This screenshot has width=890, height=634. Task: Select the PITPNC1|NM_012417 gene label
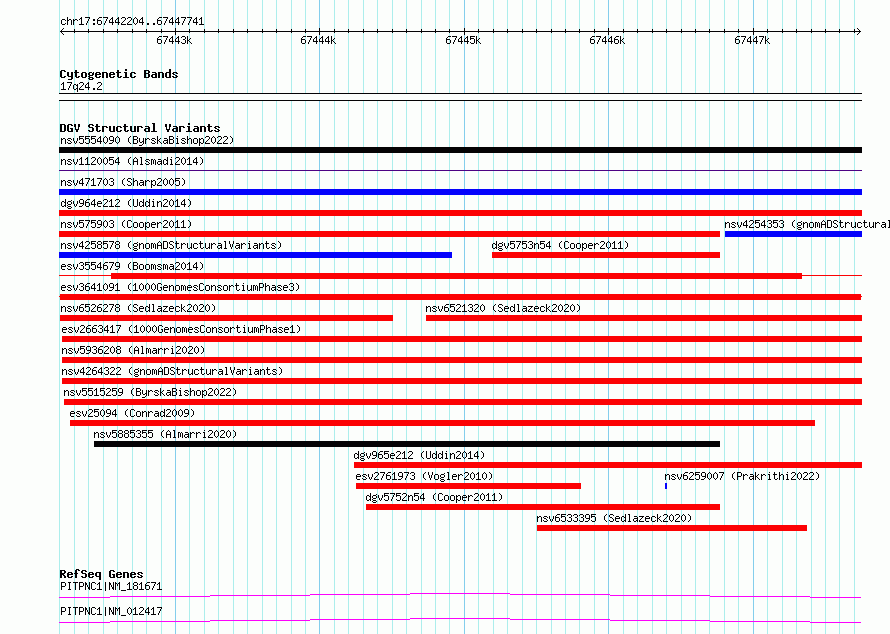[111, 611]
